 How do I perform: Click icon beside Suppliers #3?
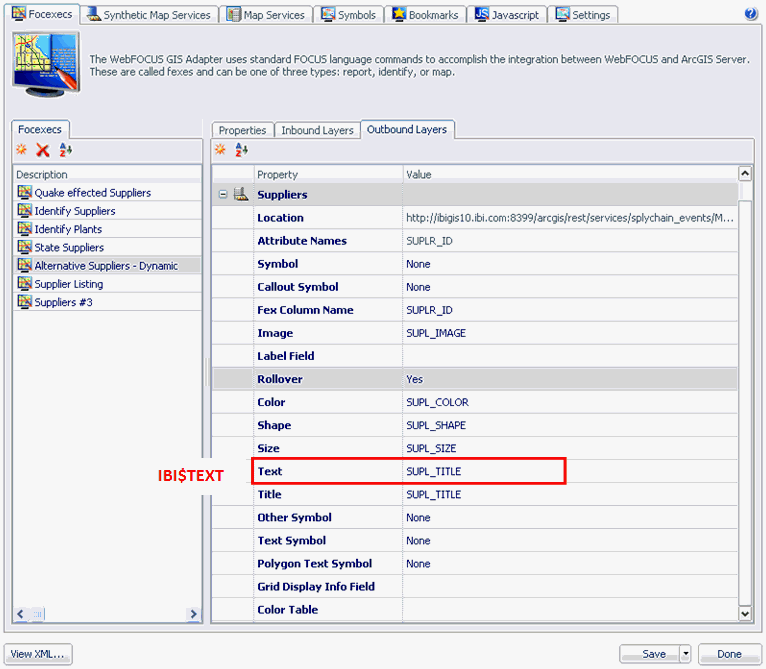[24, 302]
